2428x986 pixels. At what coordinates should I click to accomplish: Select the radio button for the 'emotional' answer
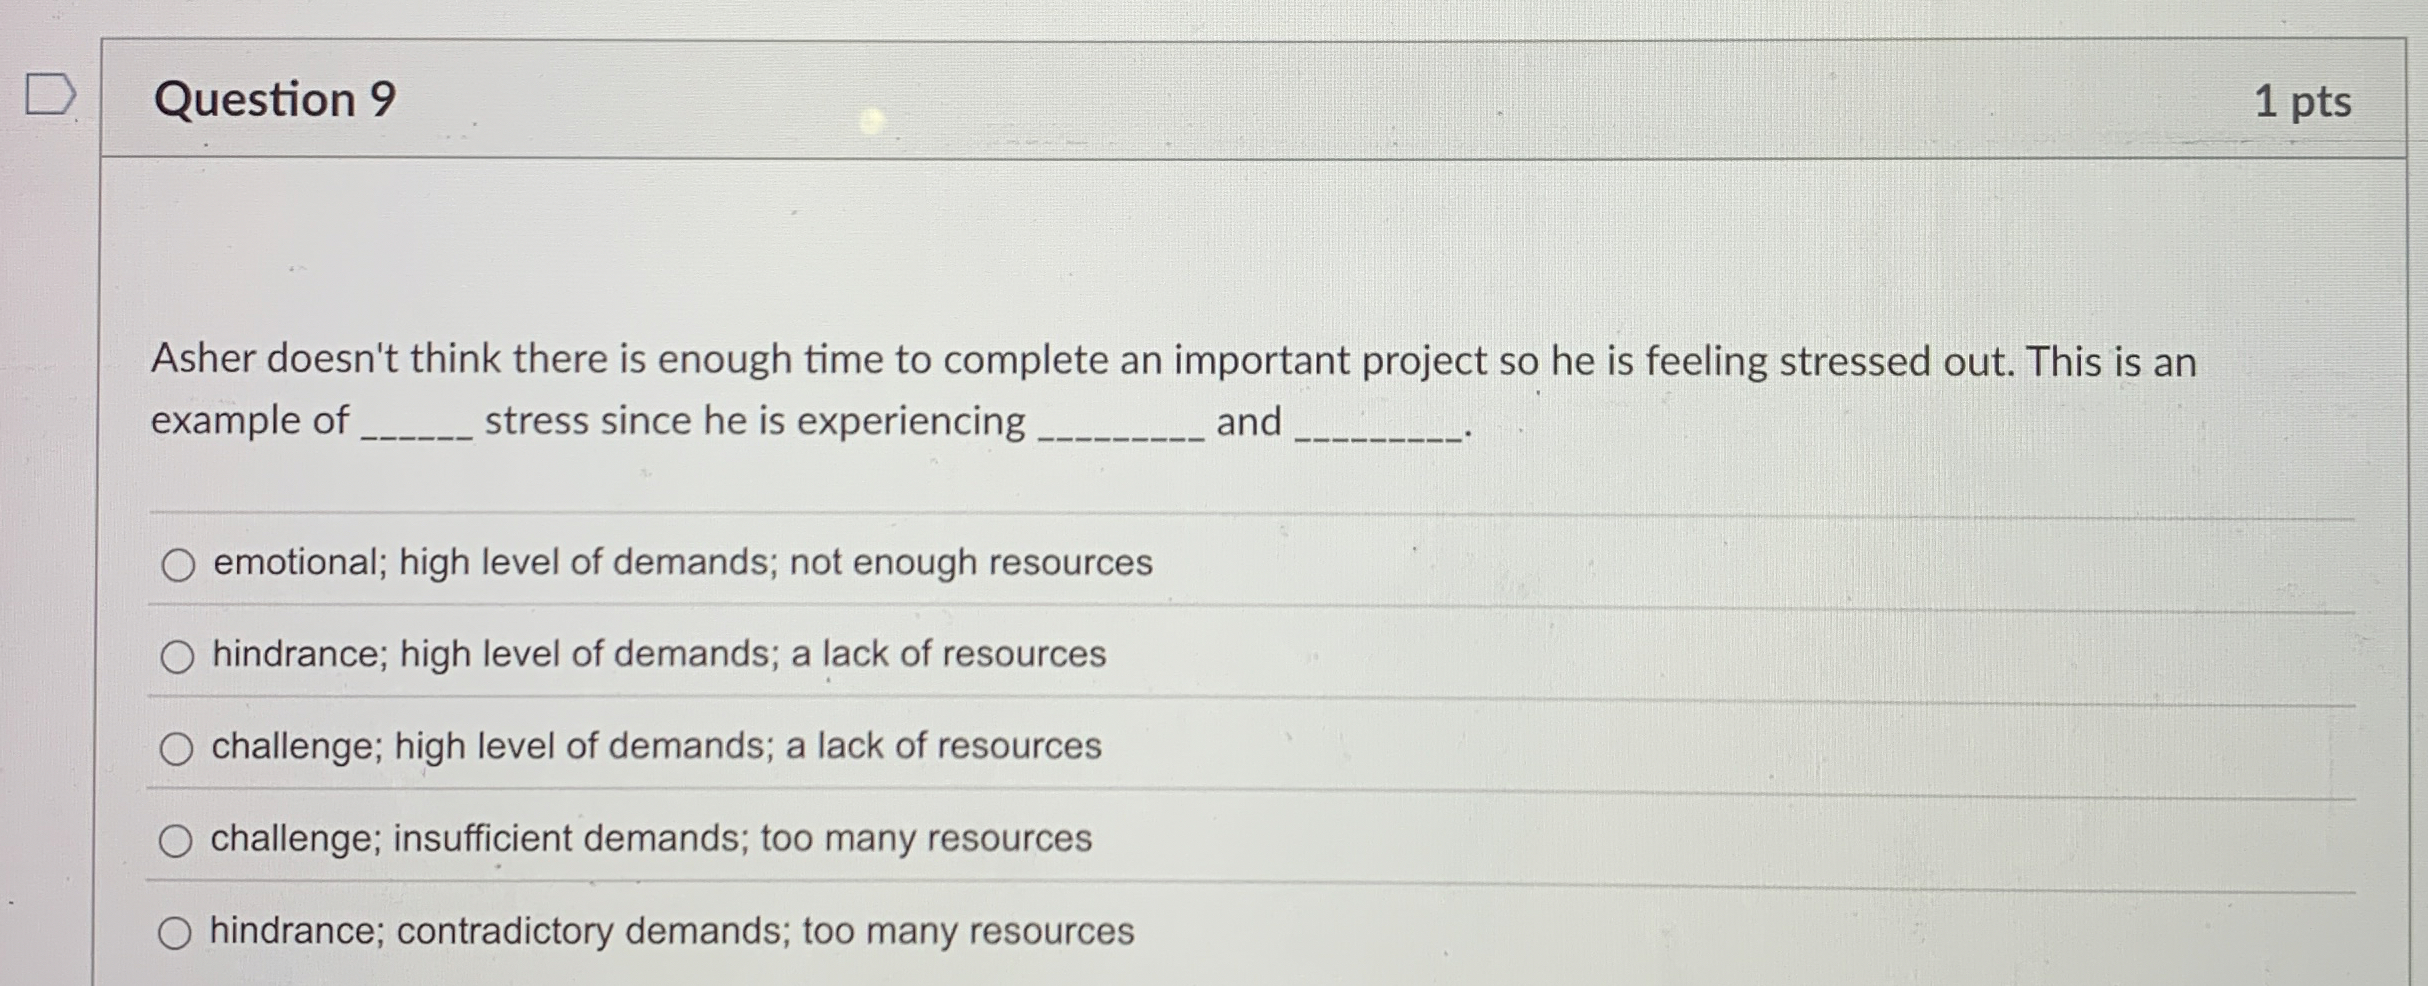[x=178, y=565]
